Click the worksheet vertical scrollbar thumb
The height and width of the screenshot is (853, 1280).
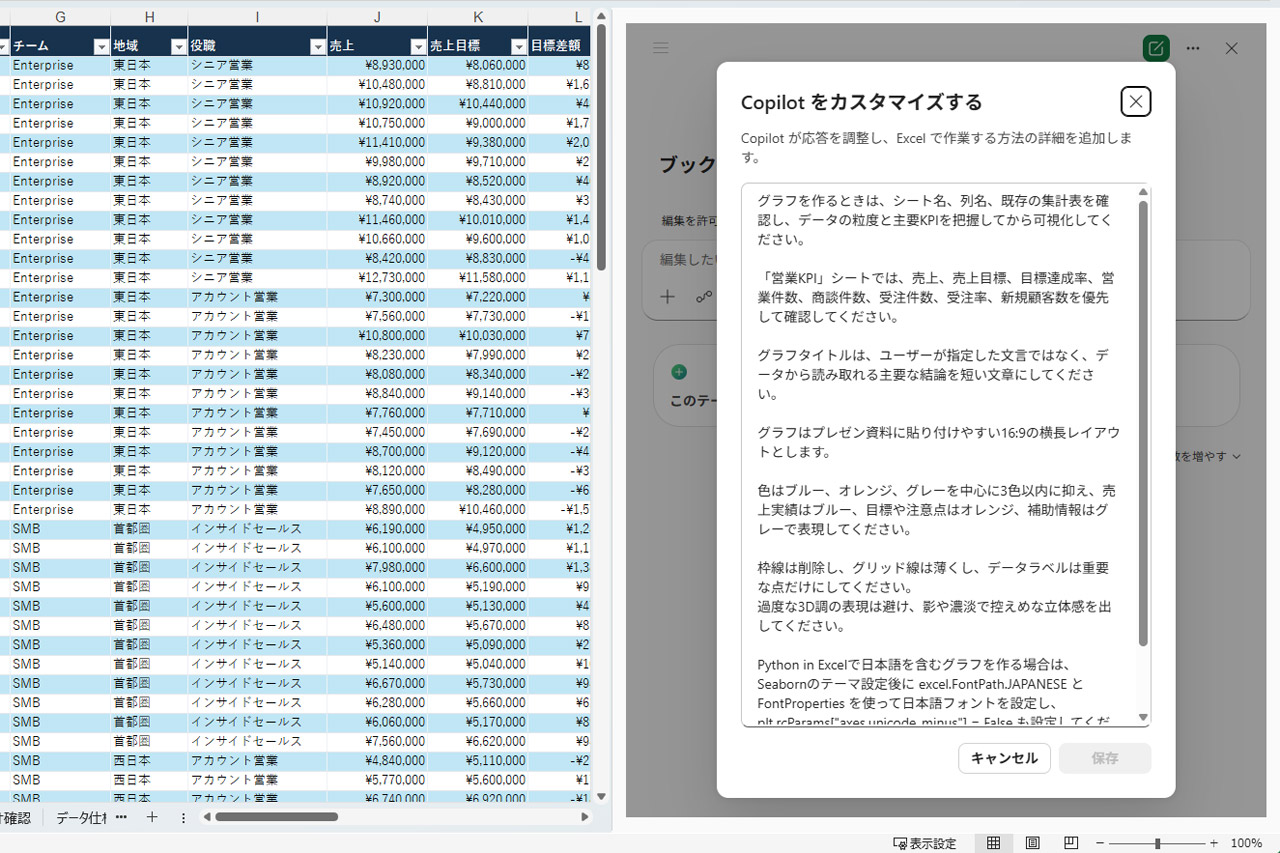602,148
